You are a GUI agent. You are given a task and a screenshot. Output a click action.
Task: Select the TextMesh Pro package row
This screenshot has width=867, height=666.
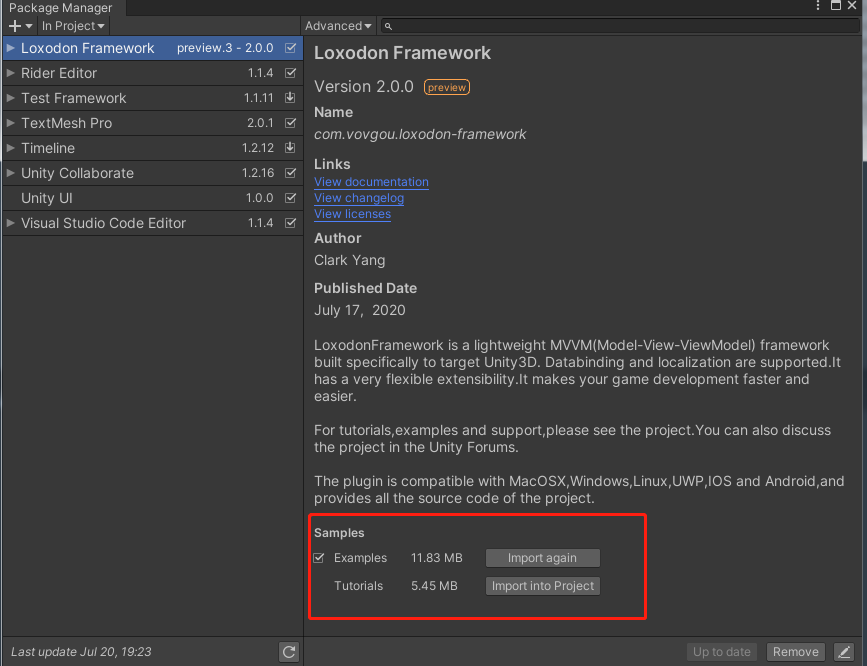(153, 123)
